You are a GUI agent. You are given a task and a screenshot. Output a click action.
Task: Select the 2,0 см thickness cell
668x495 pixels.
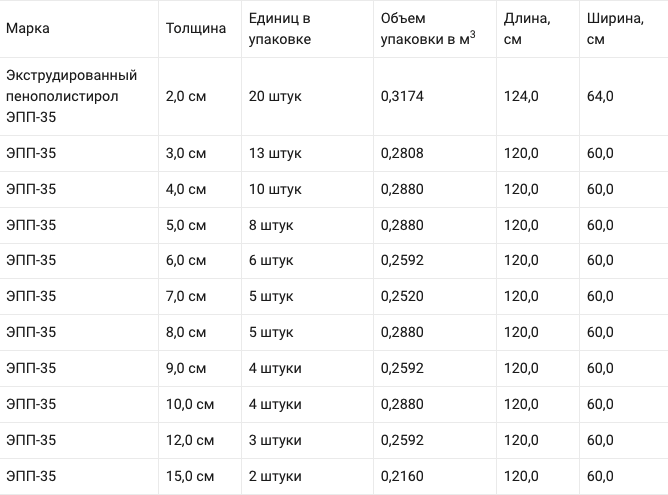click(186, 96)
